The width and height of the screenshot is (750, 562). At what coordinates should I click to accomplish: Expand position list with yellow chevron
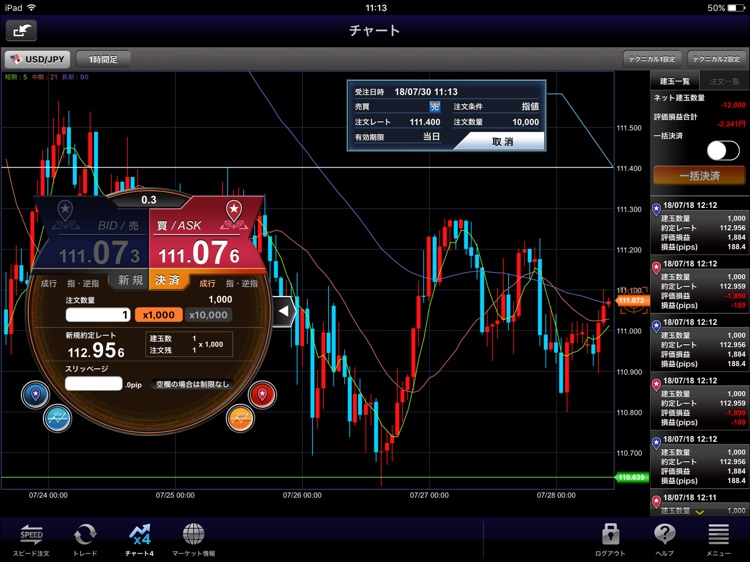[699, 512]
